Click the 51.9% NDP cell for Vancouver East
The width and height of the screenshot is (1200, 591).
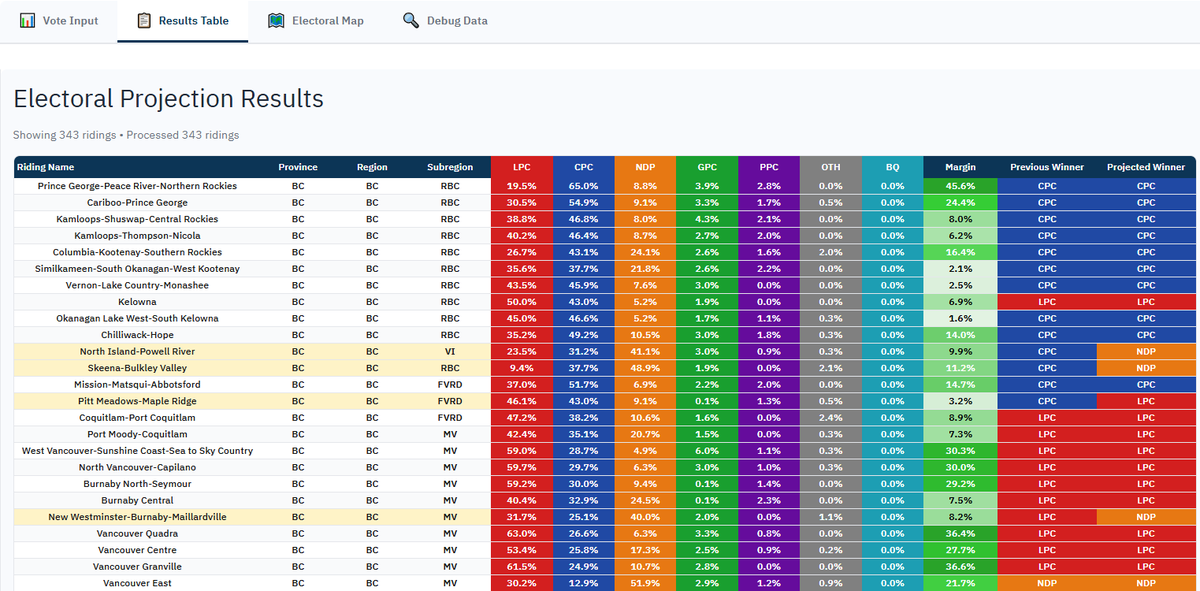pyautogui.click(x=645, y=582)
